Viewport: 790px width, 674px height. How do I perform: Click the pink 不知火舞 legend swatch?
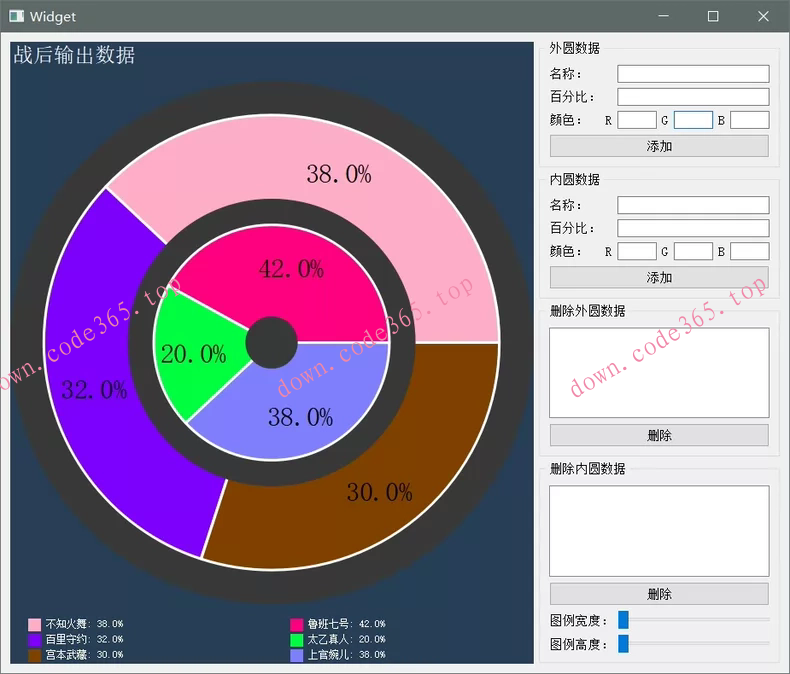tap(34, 624)
